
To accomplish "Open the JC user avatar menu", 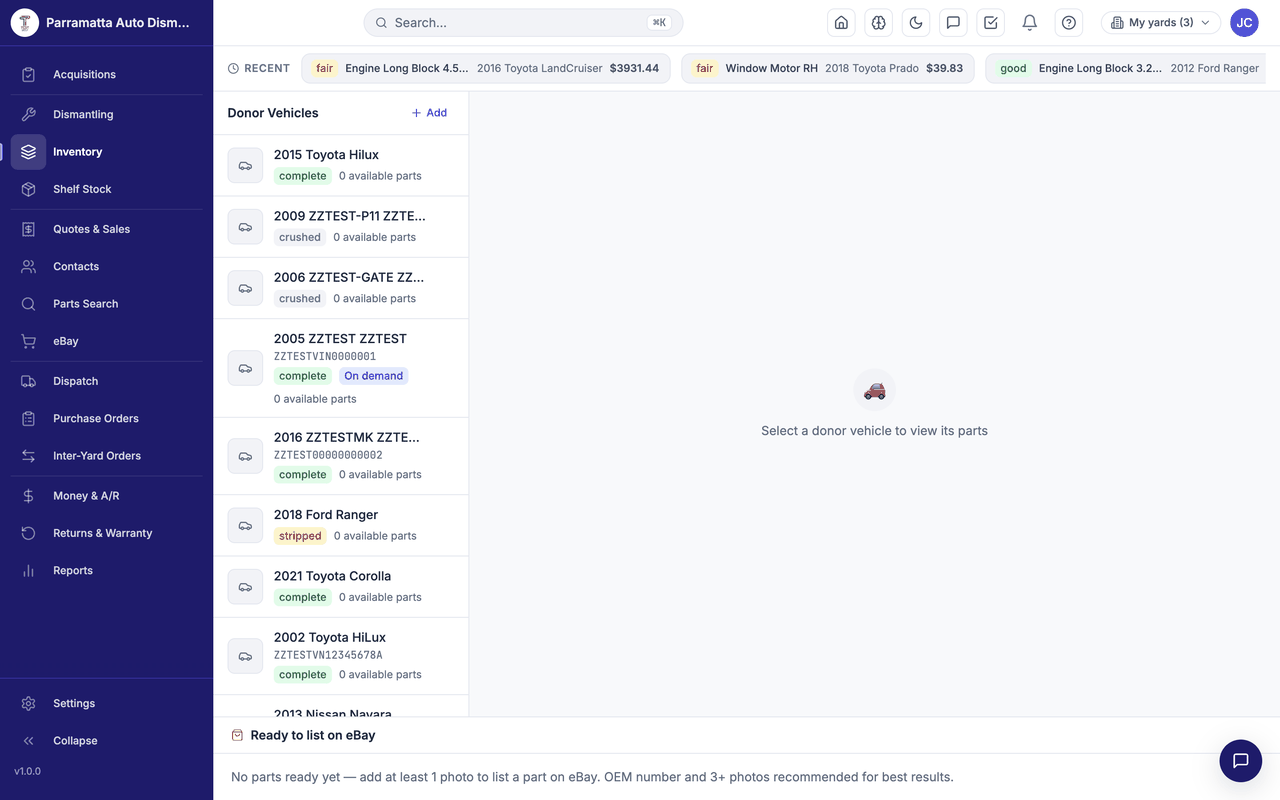I will (1244, 22).
